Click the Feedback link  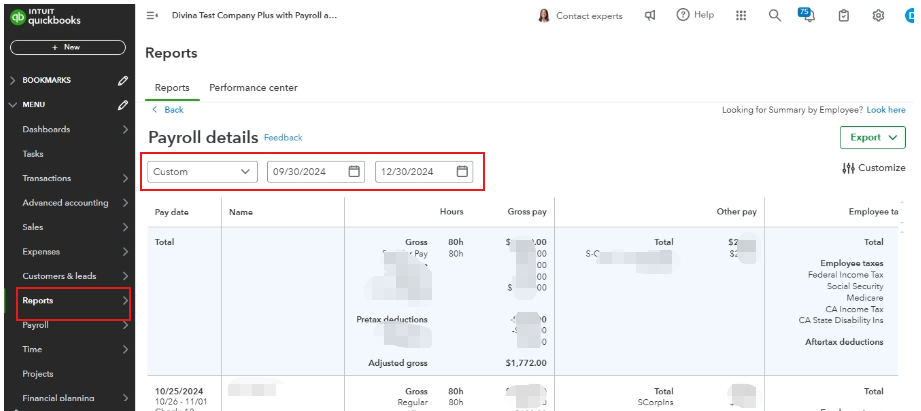(x=283, y=137)
